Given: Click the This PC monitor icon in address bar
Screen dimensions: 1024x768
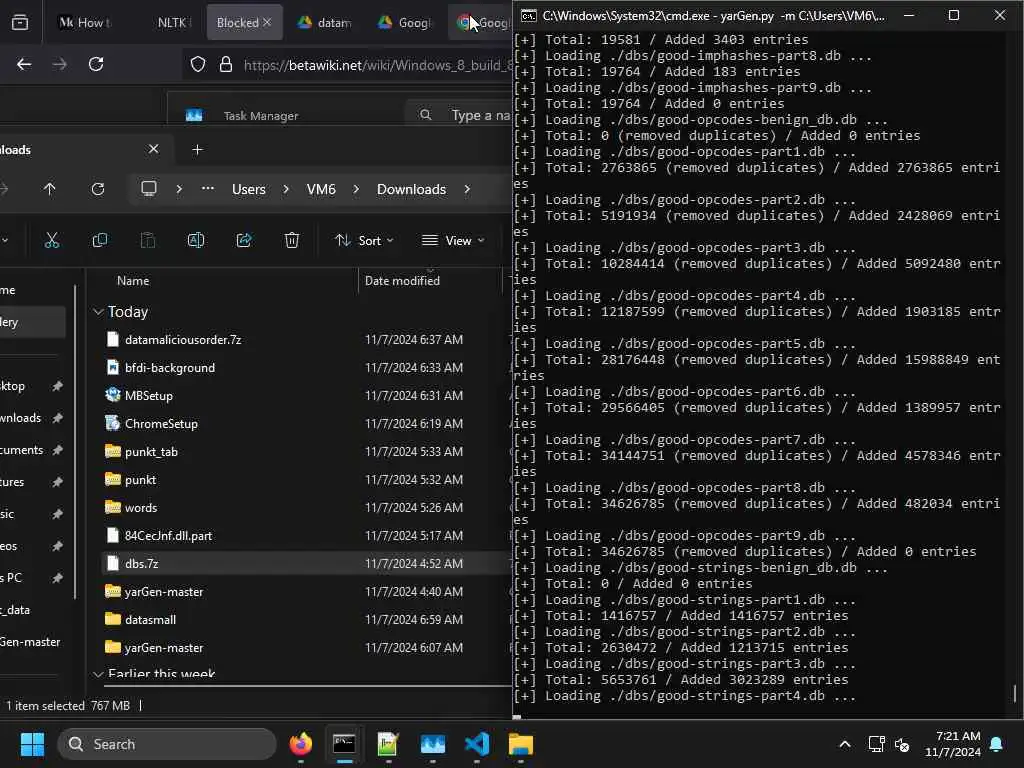Looking at the screenshot, I should (x=149, y=189).
